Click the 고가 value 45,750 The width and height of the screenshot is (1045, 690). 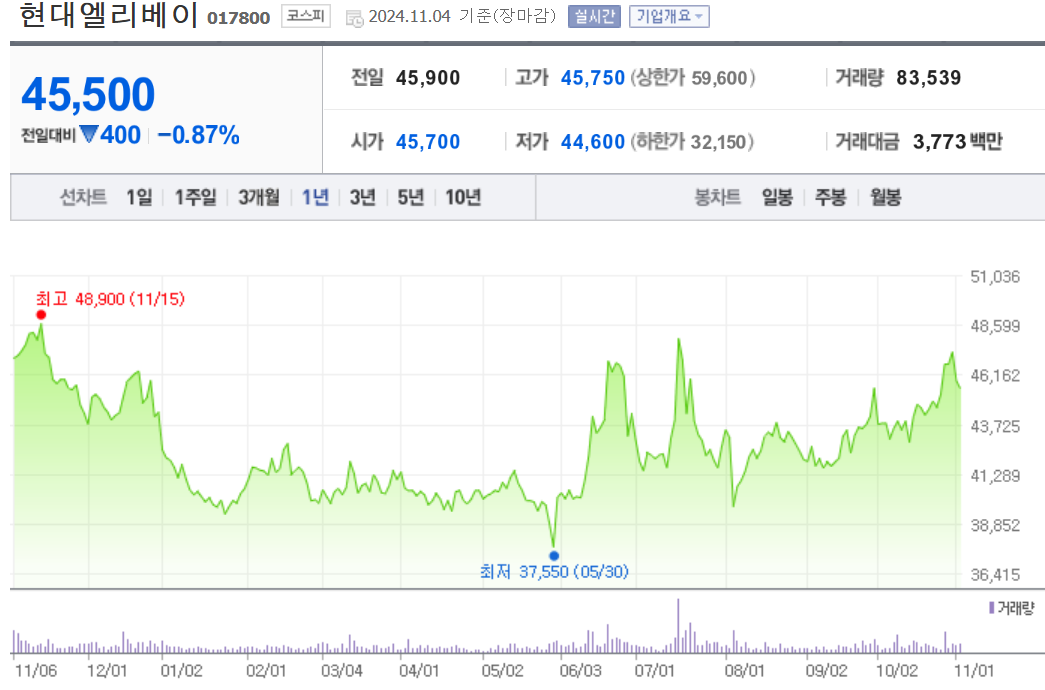(592, 78)
